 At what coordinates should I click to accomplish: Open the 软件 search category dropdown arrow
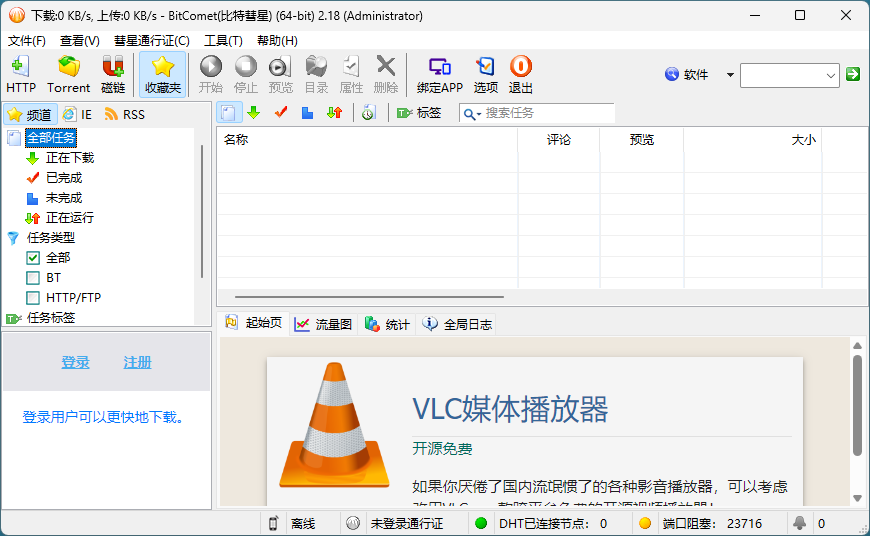pos(730,75)
